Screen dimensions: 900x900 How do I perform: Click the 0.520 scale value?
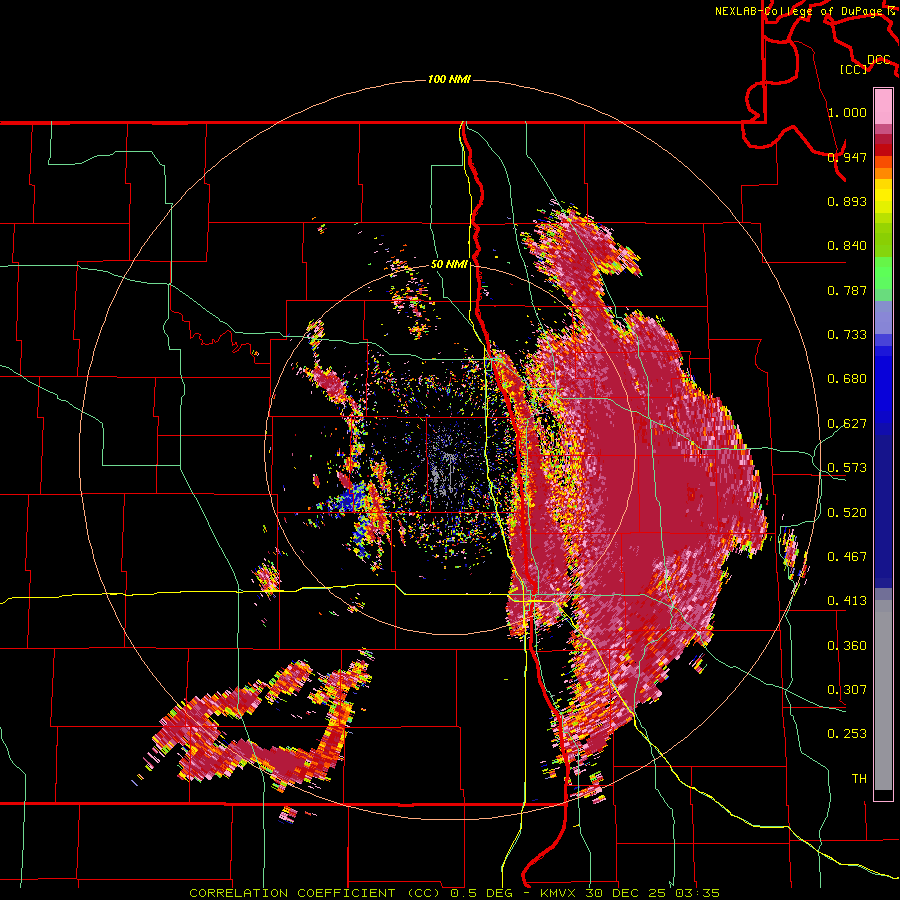pyautogui.click(x=847, y=513)
